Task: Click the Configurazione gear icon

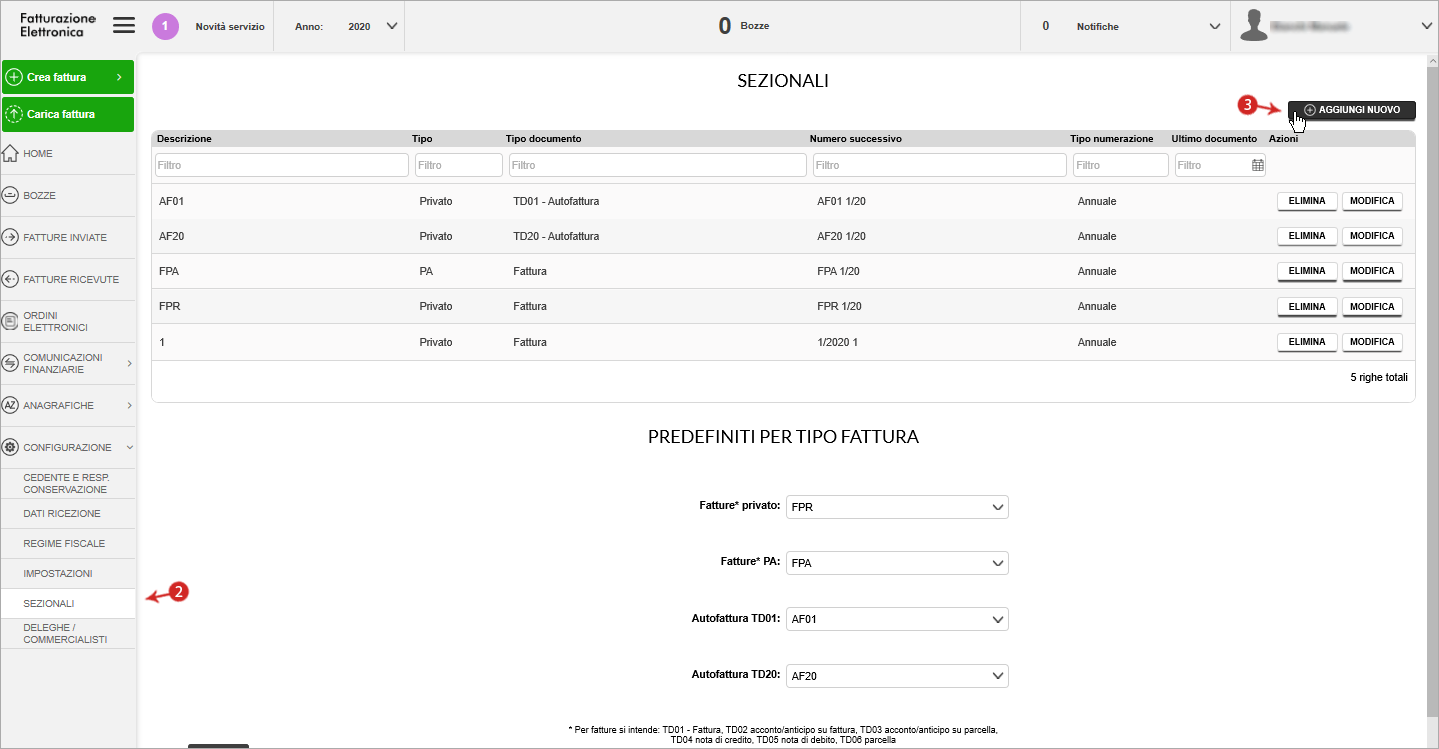Action: point(10,447)
